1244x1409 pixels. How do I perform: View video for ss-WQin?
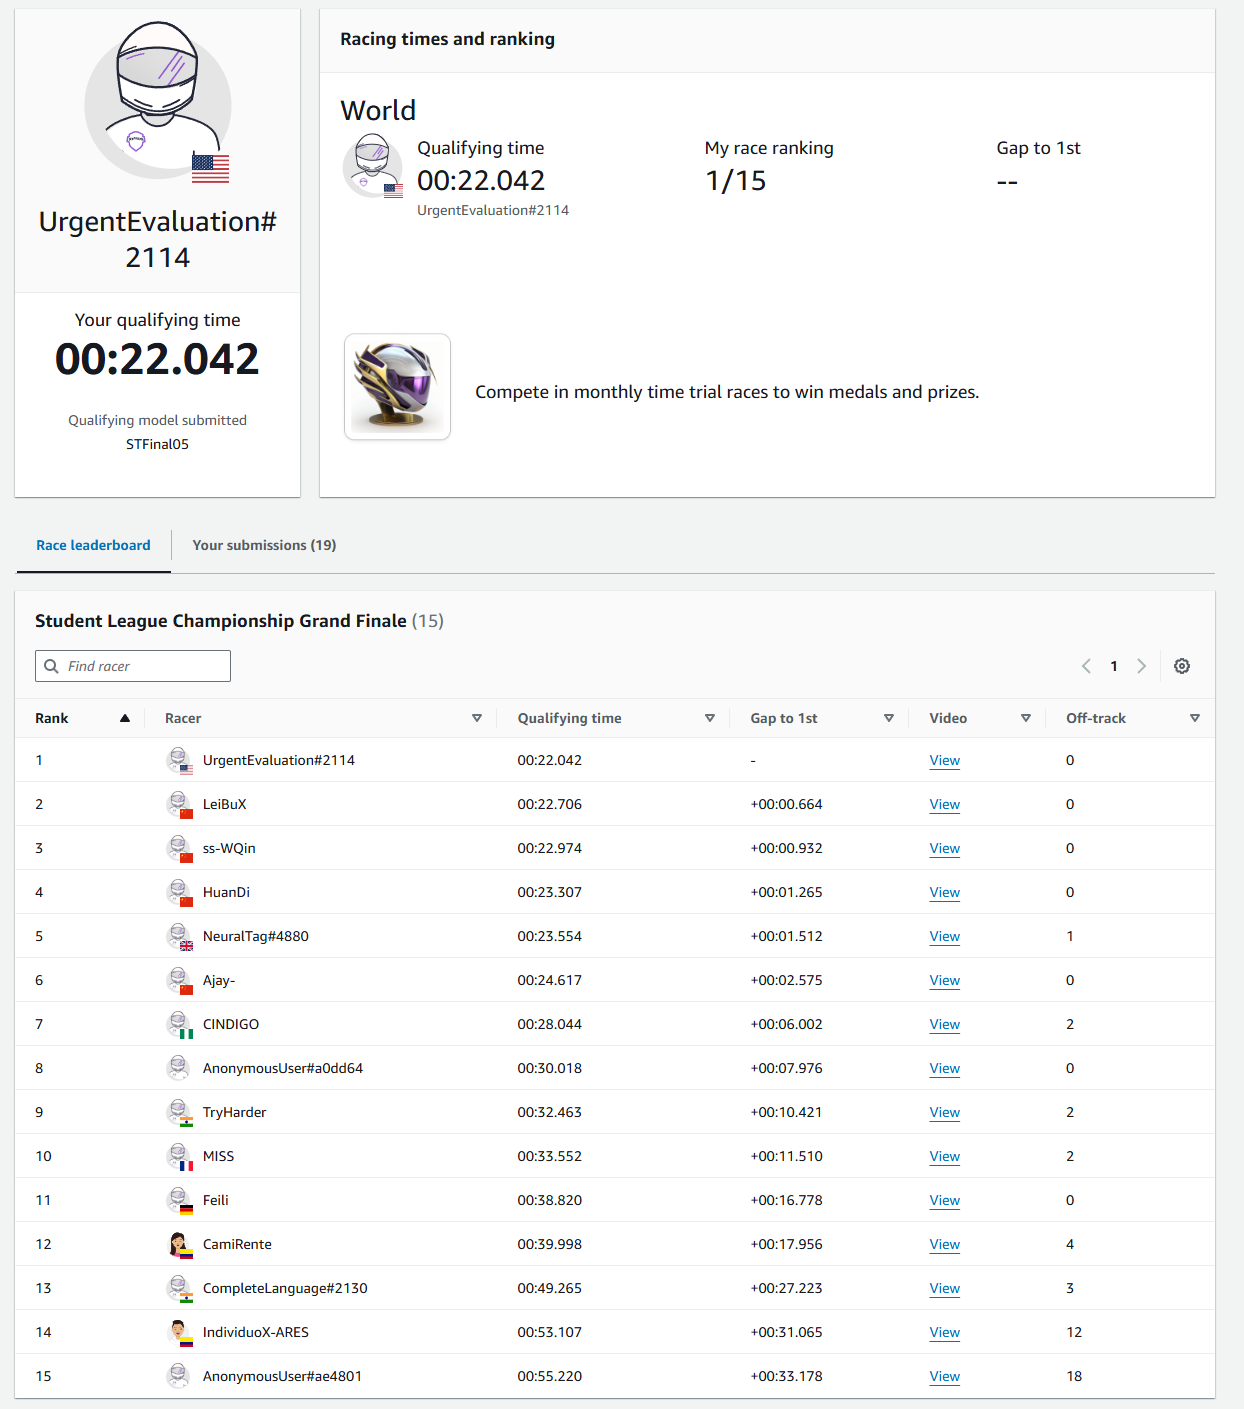tap(944, 848)
